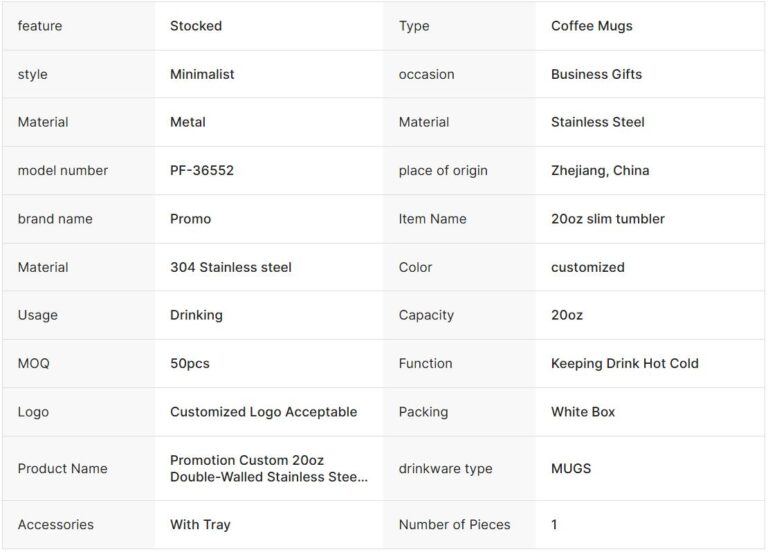Click the "Customized Logo Acceptable" text
768x552 pixels.
tap(263, 412)
